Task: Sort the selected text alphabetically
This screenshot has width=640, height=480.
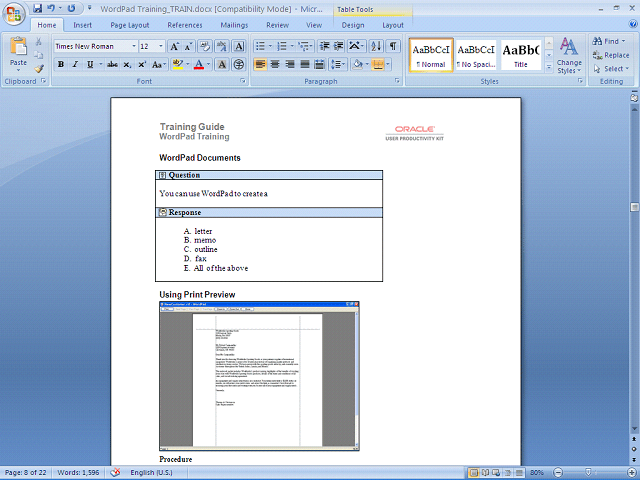Action: pyautogui.click(x=376, y=46)
